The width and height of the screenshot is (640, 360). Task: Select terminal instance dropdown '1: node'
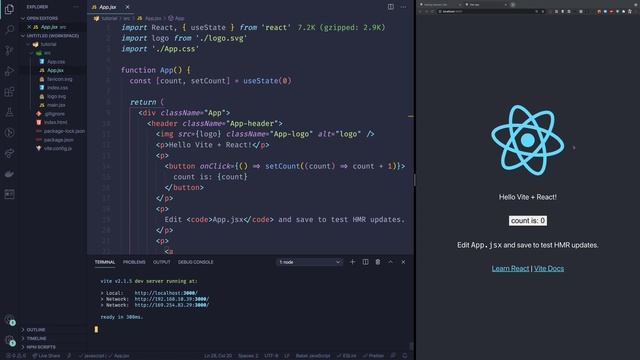pos(310,262)
